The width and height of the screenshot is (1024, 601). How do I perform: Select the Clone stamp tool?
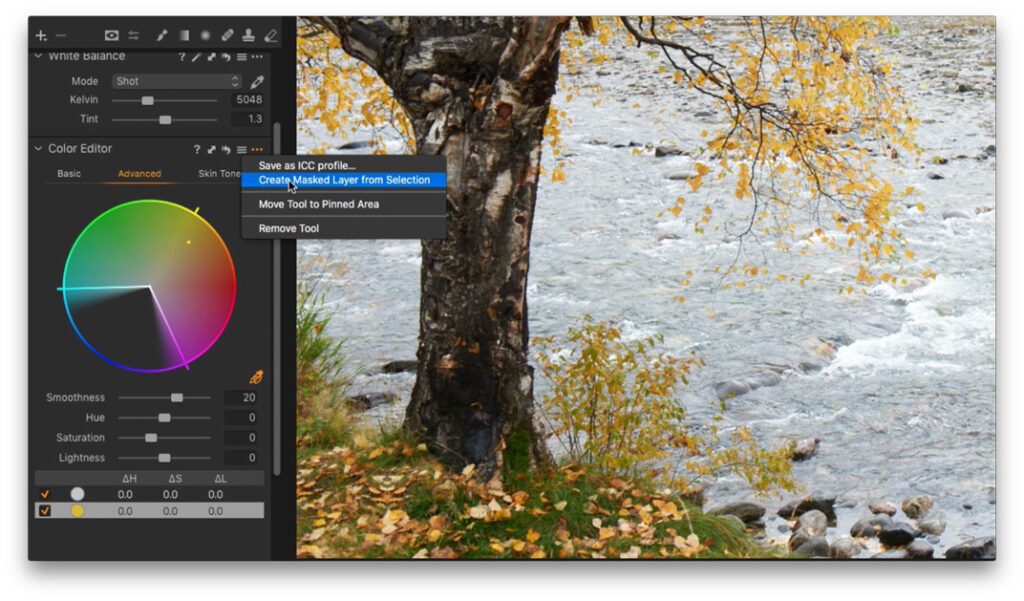[250, 34]
